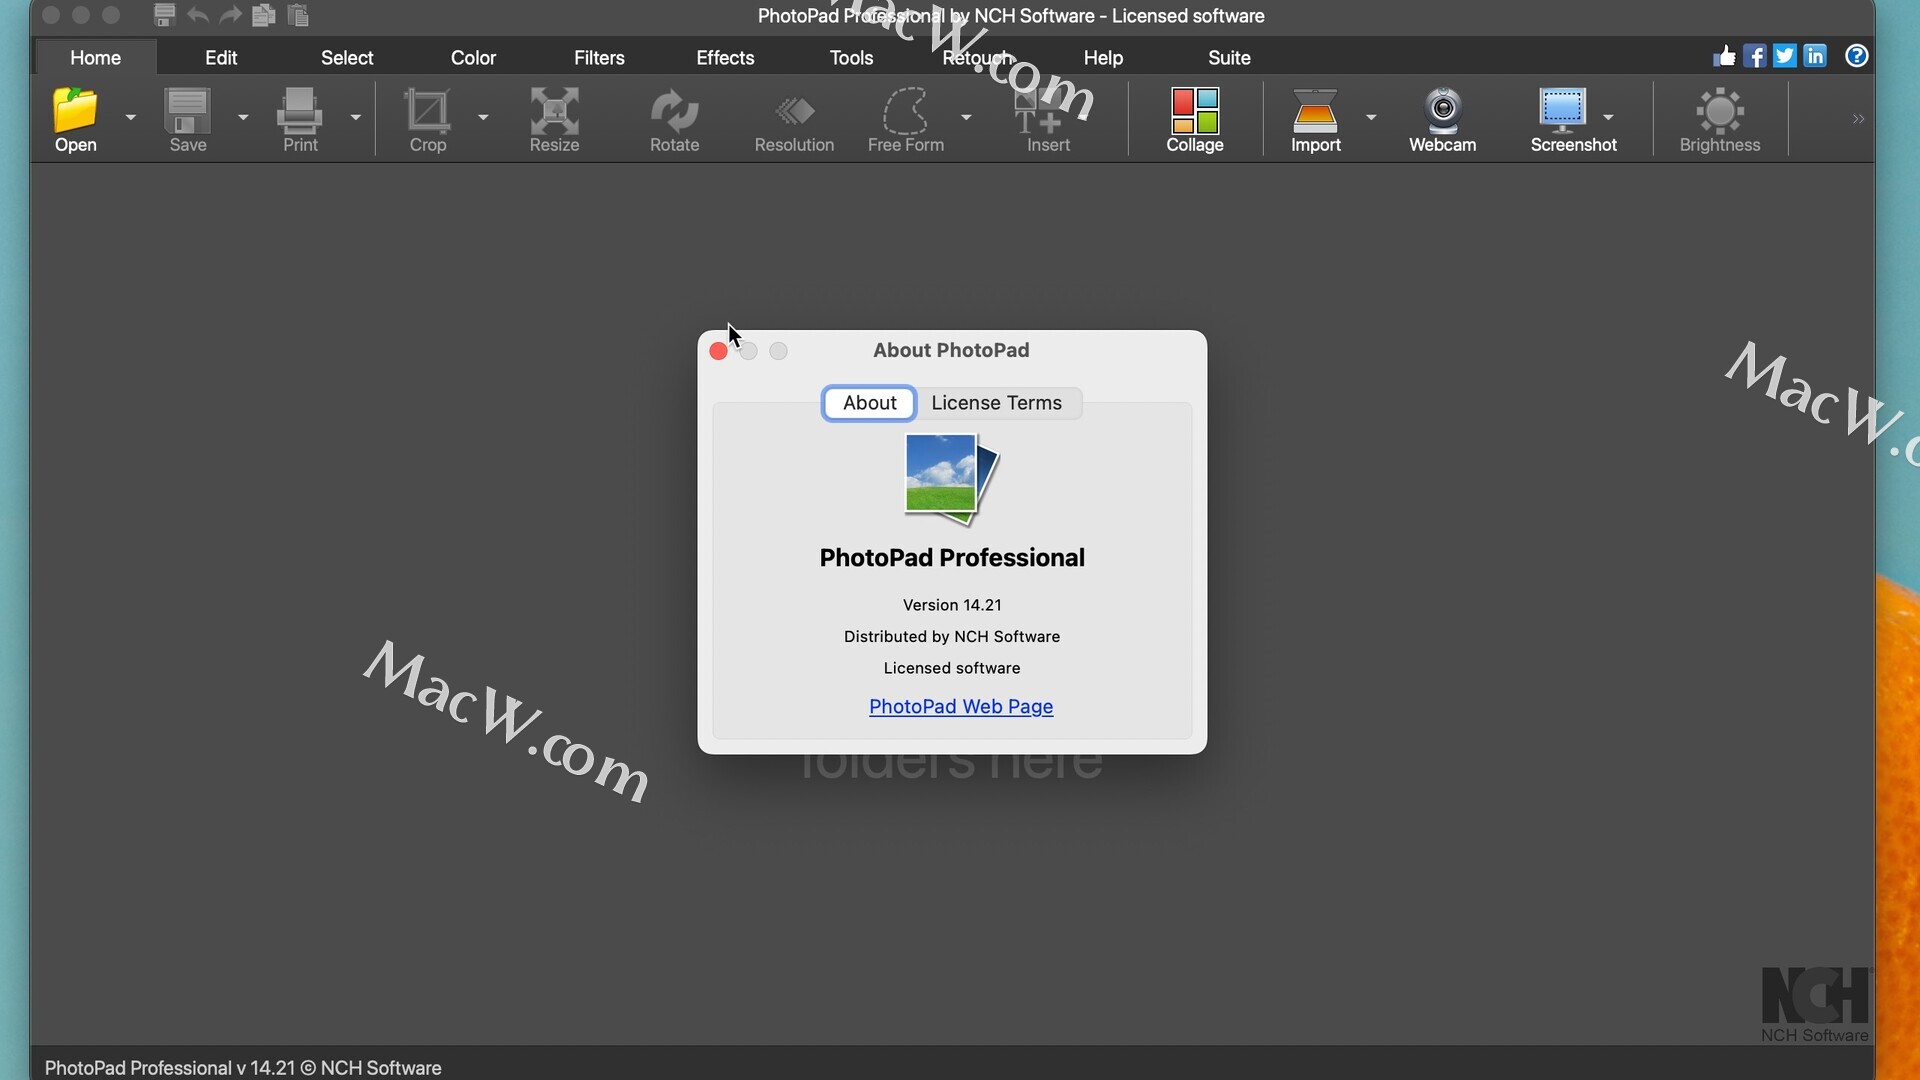This screenshot has width=1920, height=1080.
Task: Click the thumbs-up like icon
Action: (x=1724, y=56)
